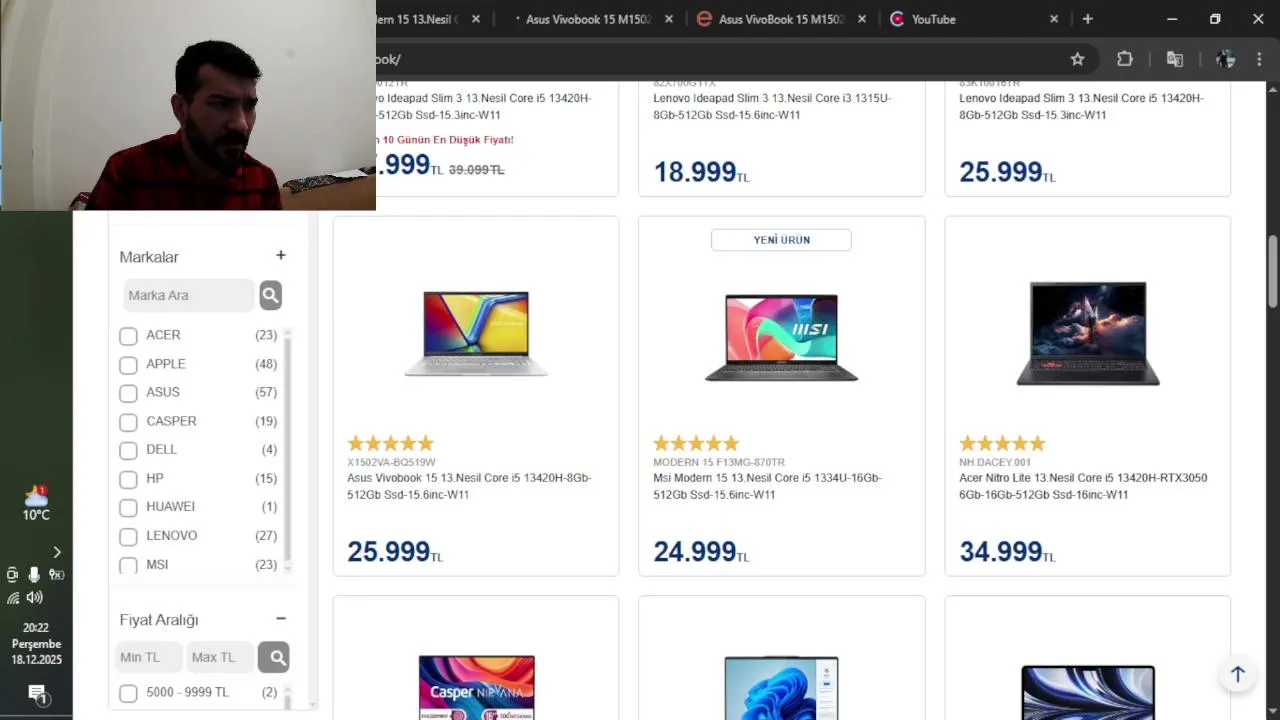
Task: Open the browser extensions puzzle icon
Action: pyautogui.click(x=1125, y=59)
